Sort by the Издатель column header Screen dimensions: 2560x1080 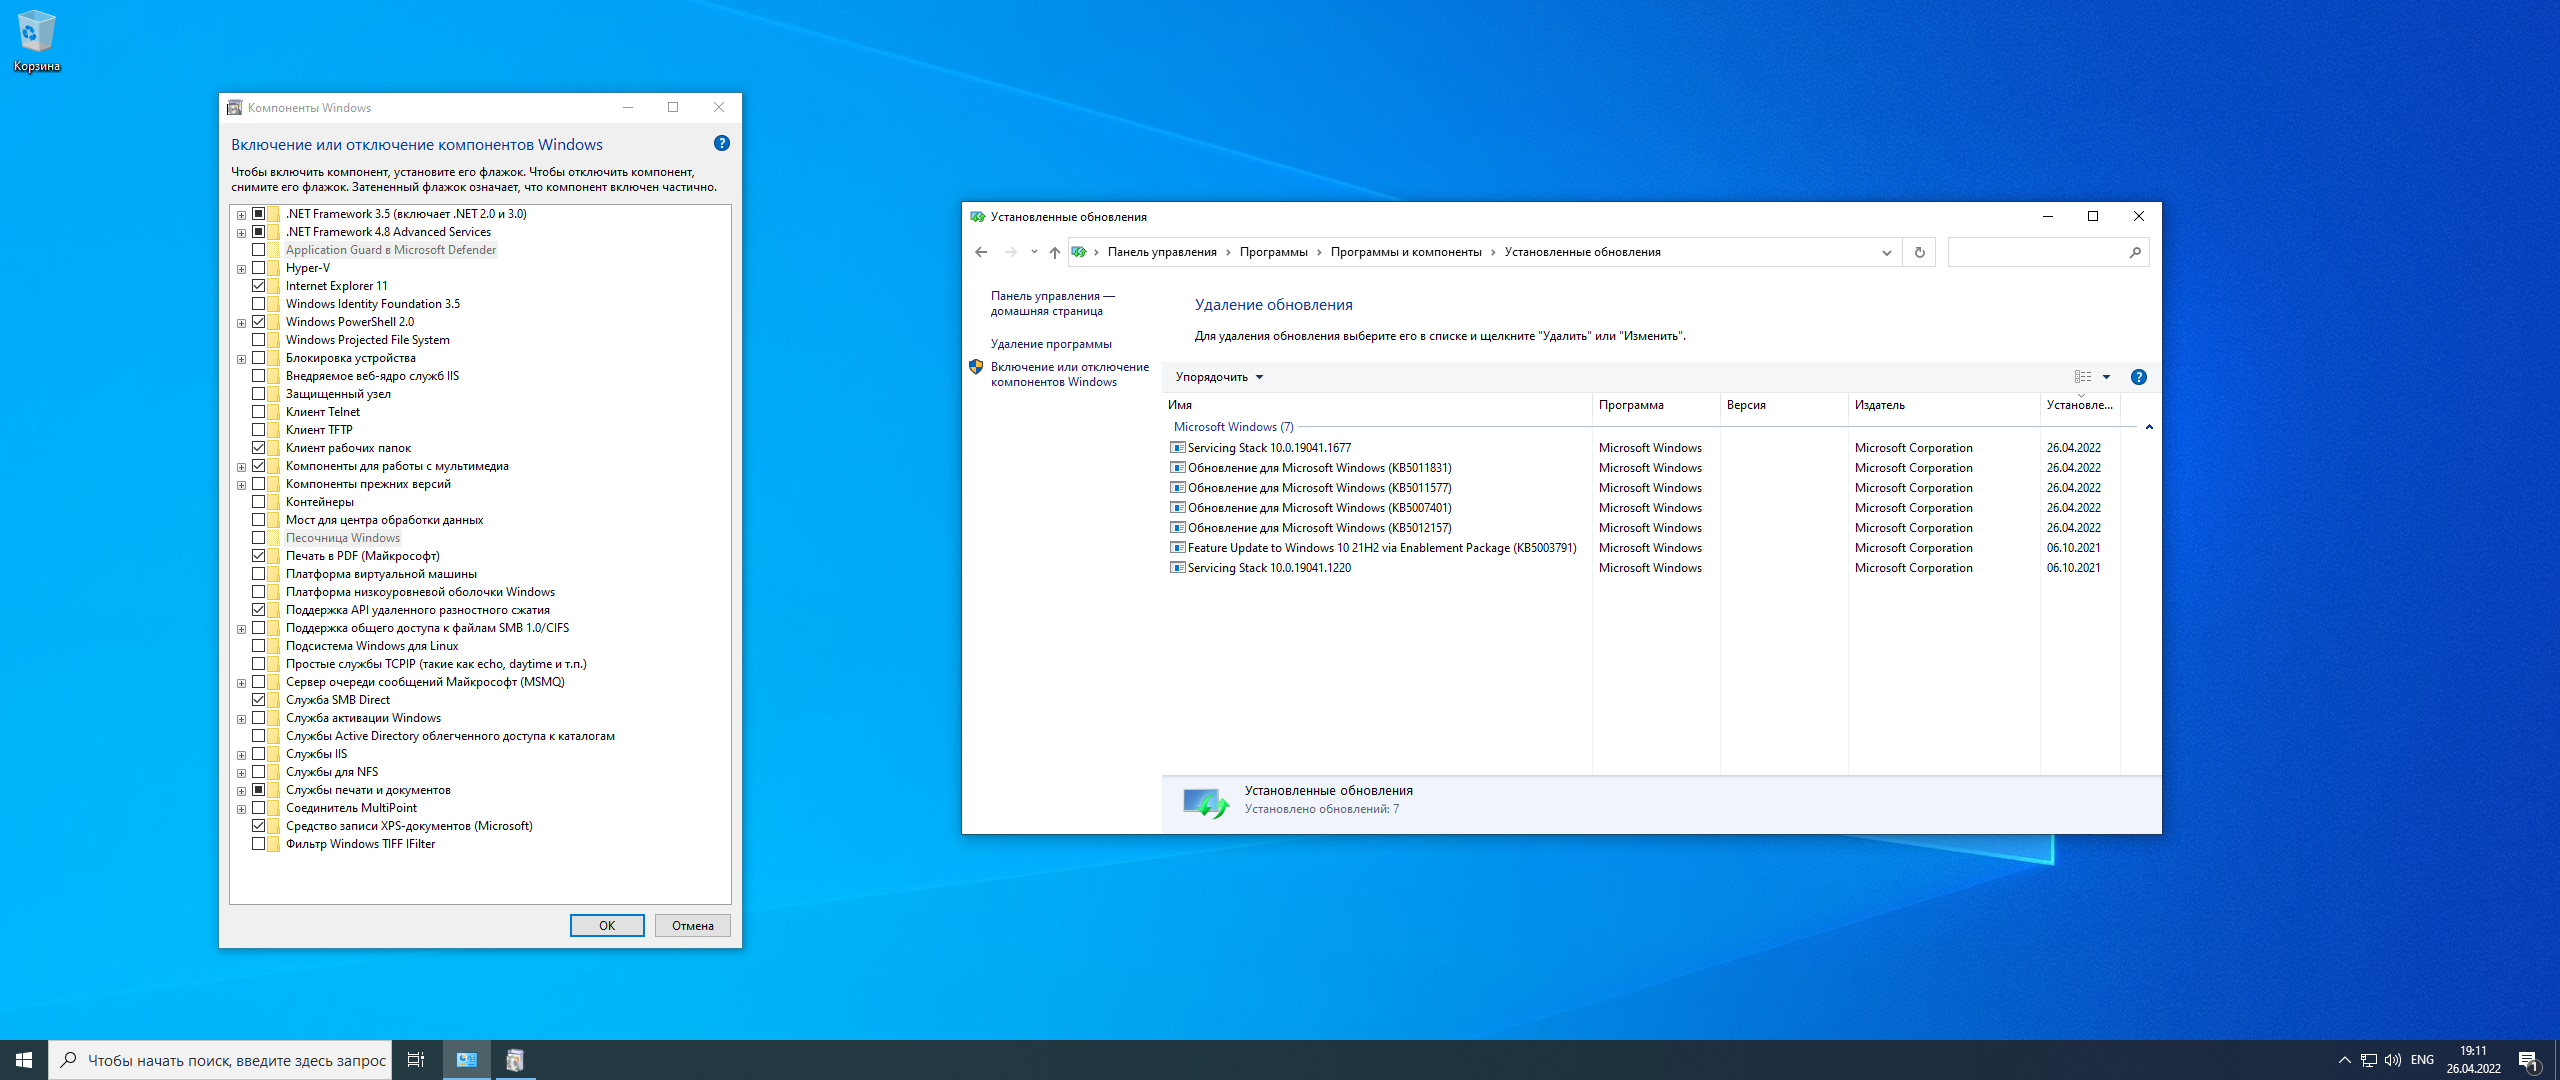[1944, 405]
